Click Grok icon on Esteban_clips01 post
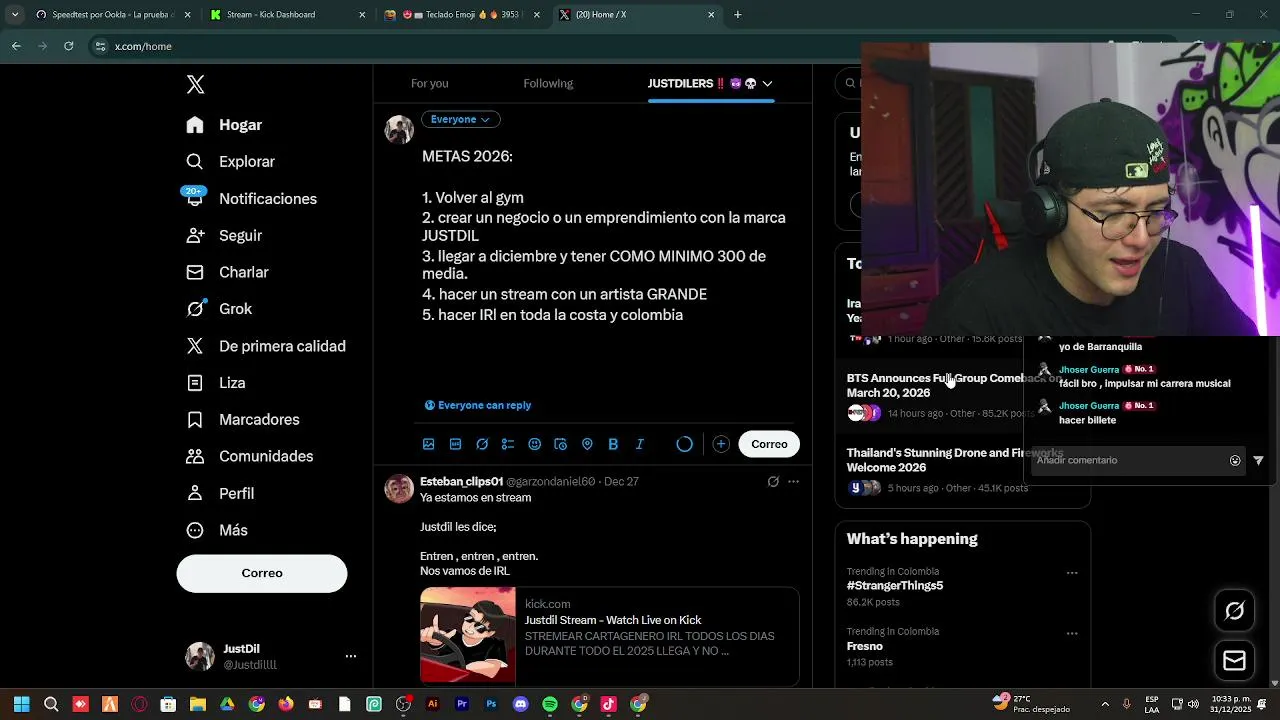Viewport: 1280px width, 720px height. (773, 482)
